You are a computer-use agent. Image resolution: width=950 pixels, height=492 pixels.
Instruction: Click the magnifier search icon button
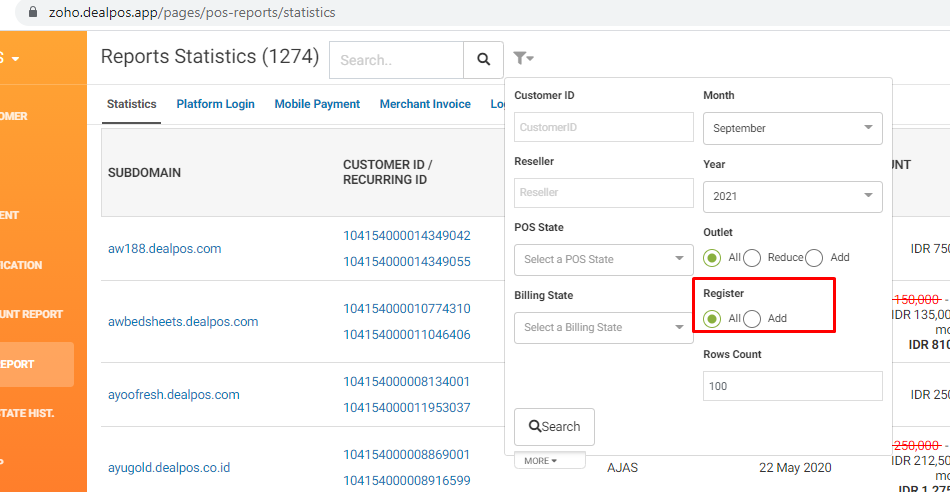[483, 60]
